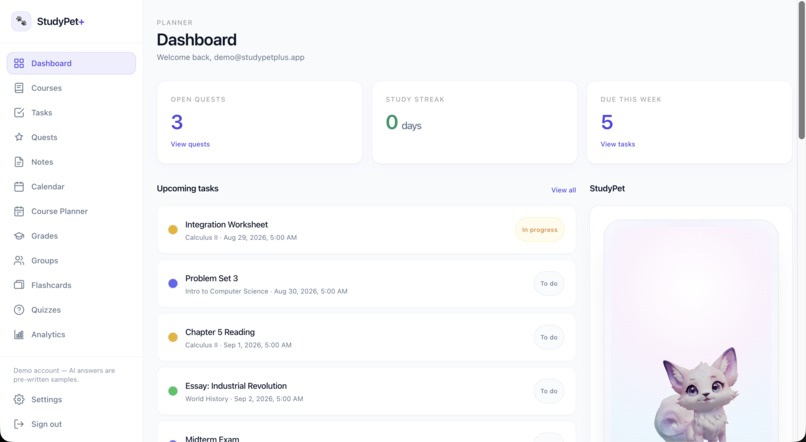This screenshot has height=442, width=806.
Task: Click the Dashboard grid icon in sidebar
Action: 19,63
